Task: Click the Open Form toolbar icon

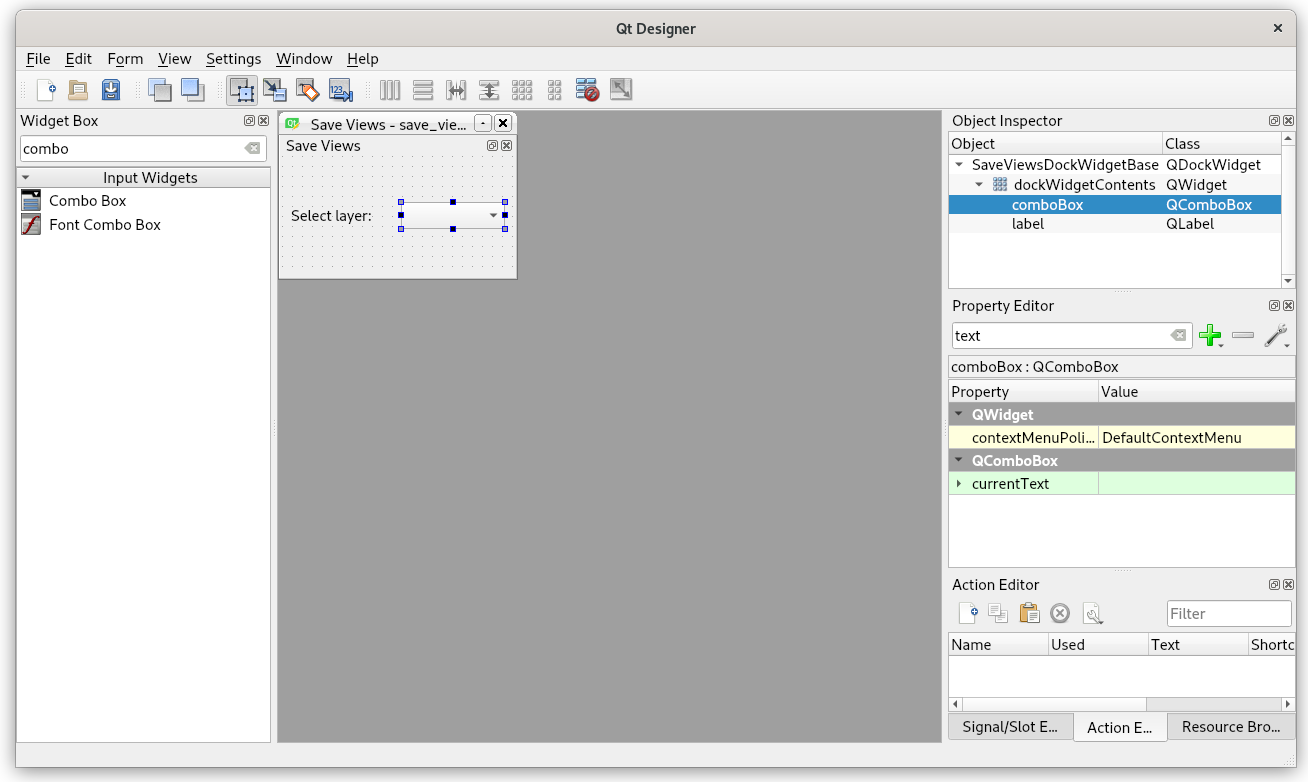Action: [x=78, y=90]
